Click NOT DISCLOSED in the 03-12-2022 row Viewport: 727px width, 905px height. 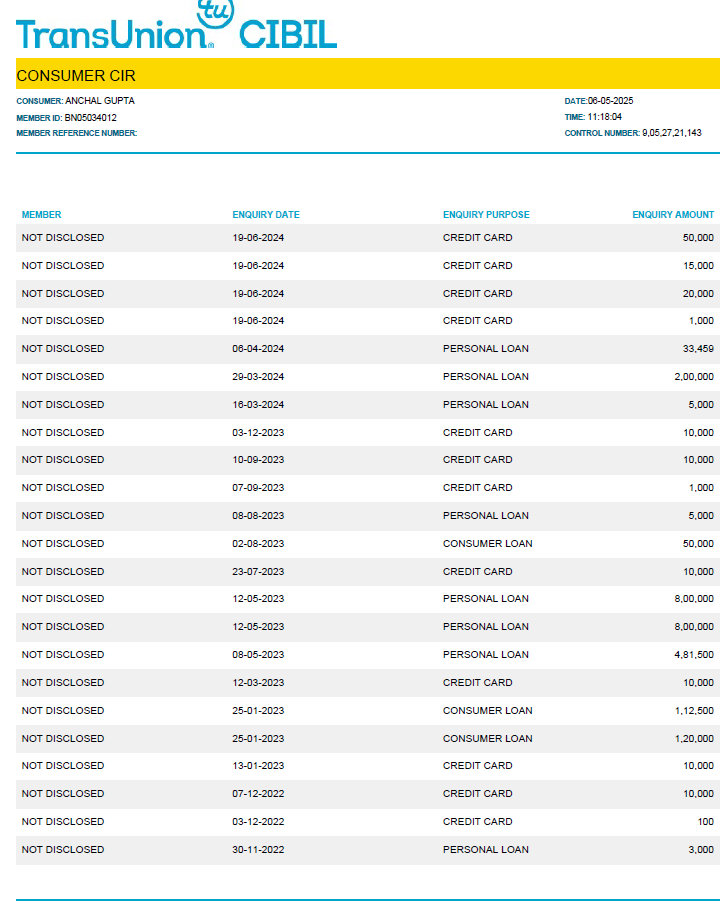pyautogui.click(x=63, y=822)
